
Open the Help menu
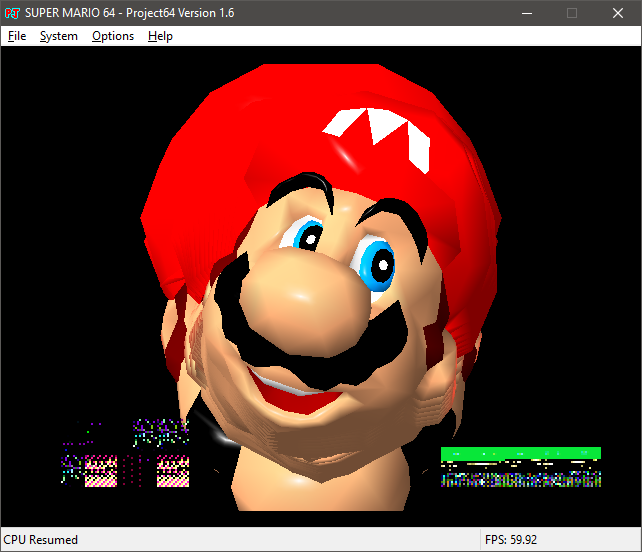[x=160, y=36]
